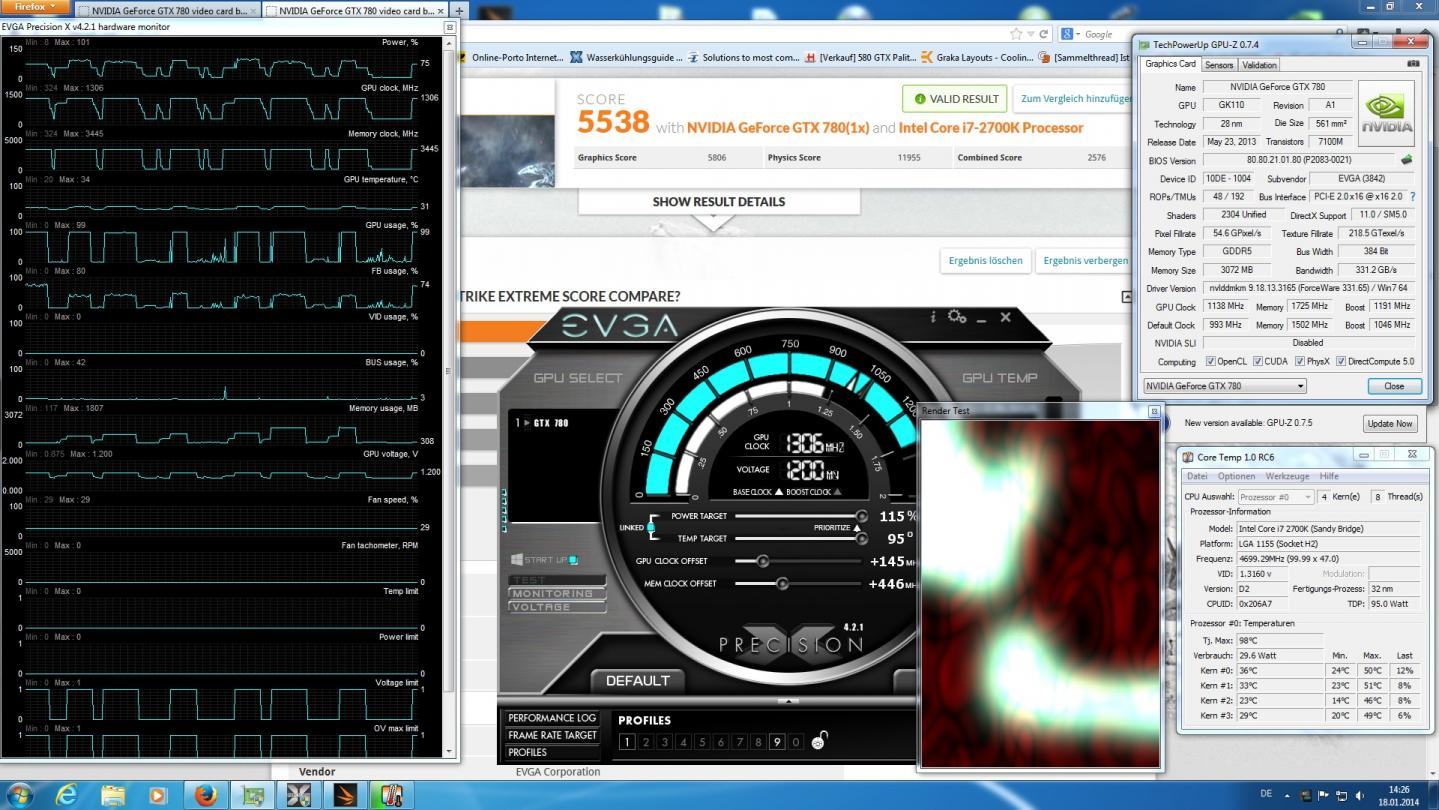Close the hardware monitor panel
This screenshot has width=1439, height=810.
pyautogui.click(x=449, y=27)
